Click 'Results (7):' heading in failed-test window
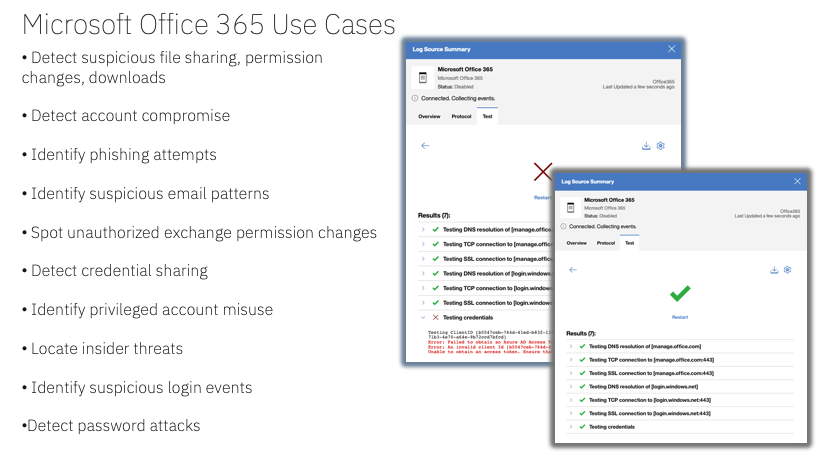This screenshot has height=456, width=818. (x=434, y=215)
